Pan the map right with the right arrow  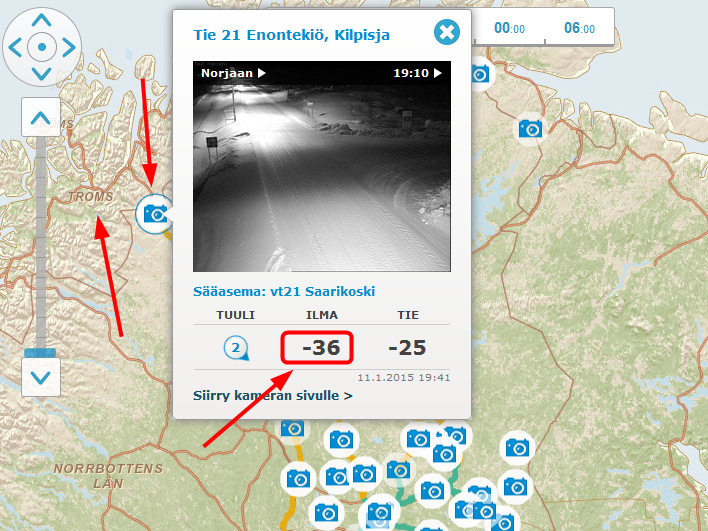(x=69, y=47)
